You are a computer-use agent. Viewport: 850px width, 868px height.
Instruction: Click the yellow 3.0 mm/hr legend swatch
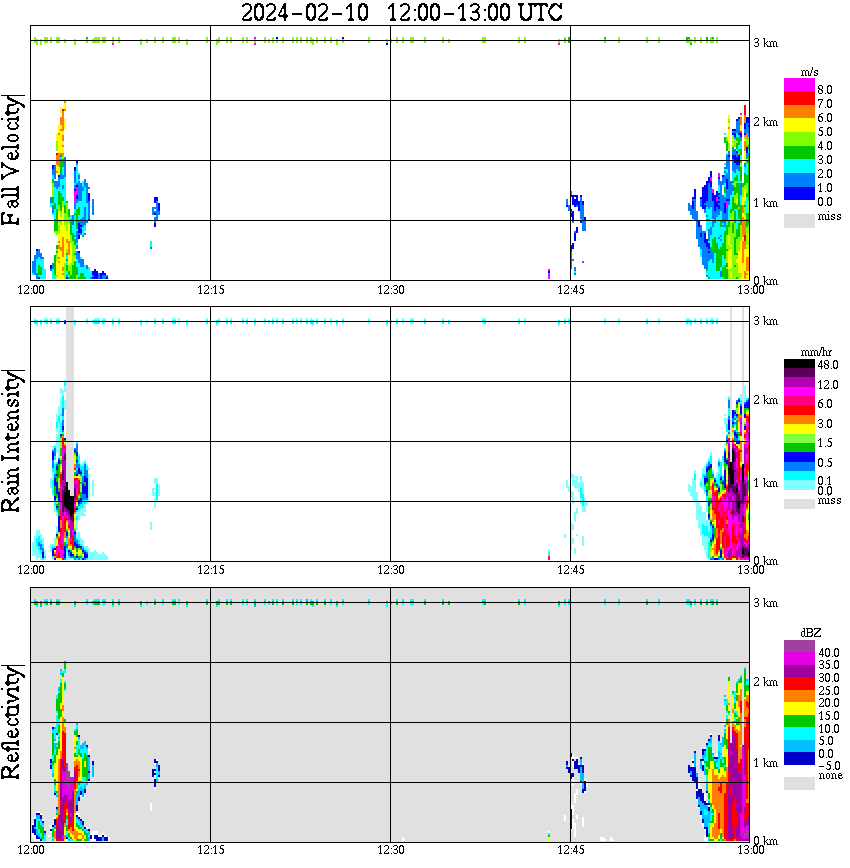click(x=799, y=429)
